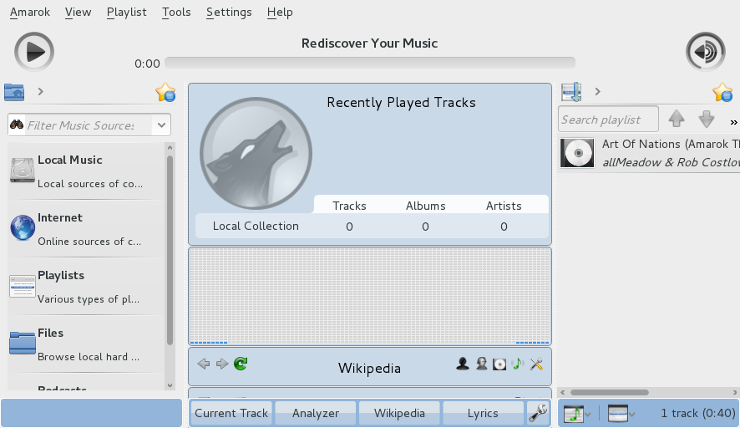The height and width of the screenshot is (428, 740).
Task: Open the Internet source
Action: (86, 229)
